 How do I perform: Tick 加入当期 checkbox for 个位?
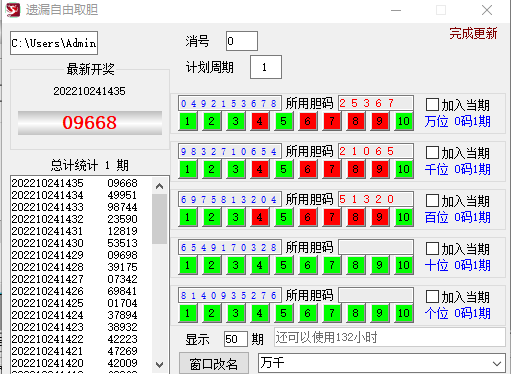tap(432, 297)
